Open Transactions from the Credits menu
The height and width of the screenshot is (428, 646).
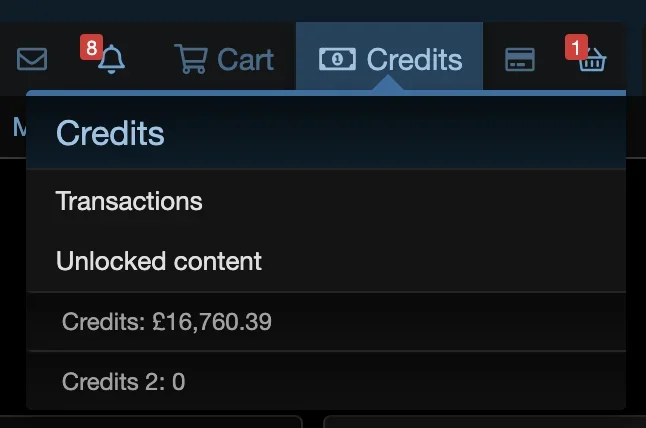point(129,201)
